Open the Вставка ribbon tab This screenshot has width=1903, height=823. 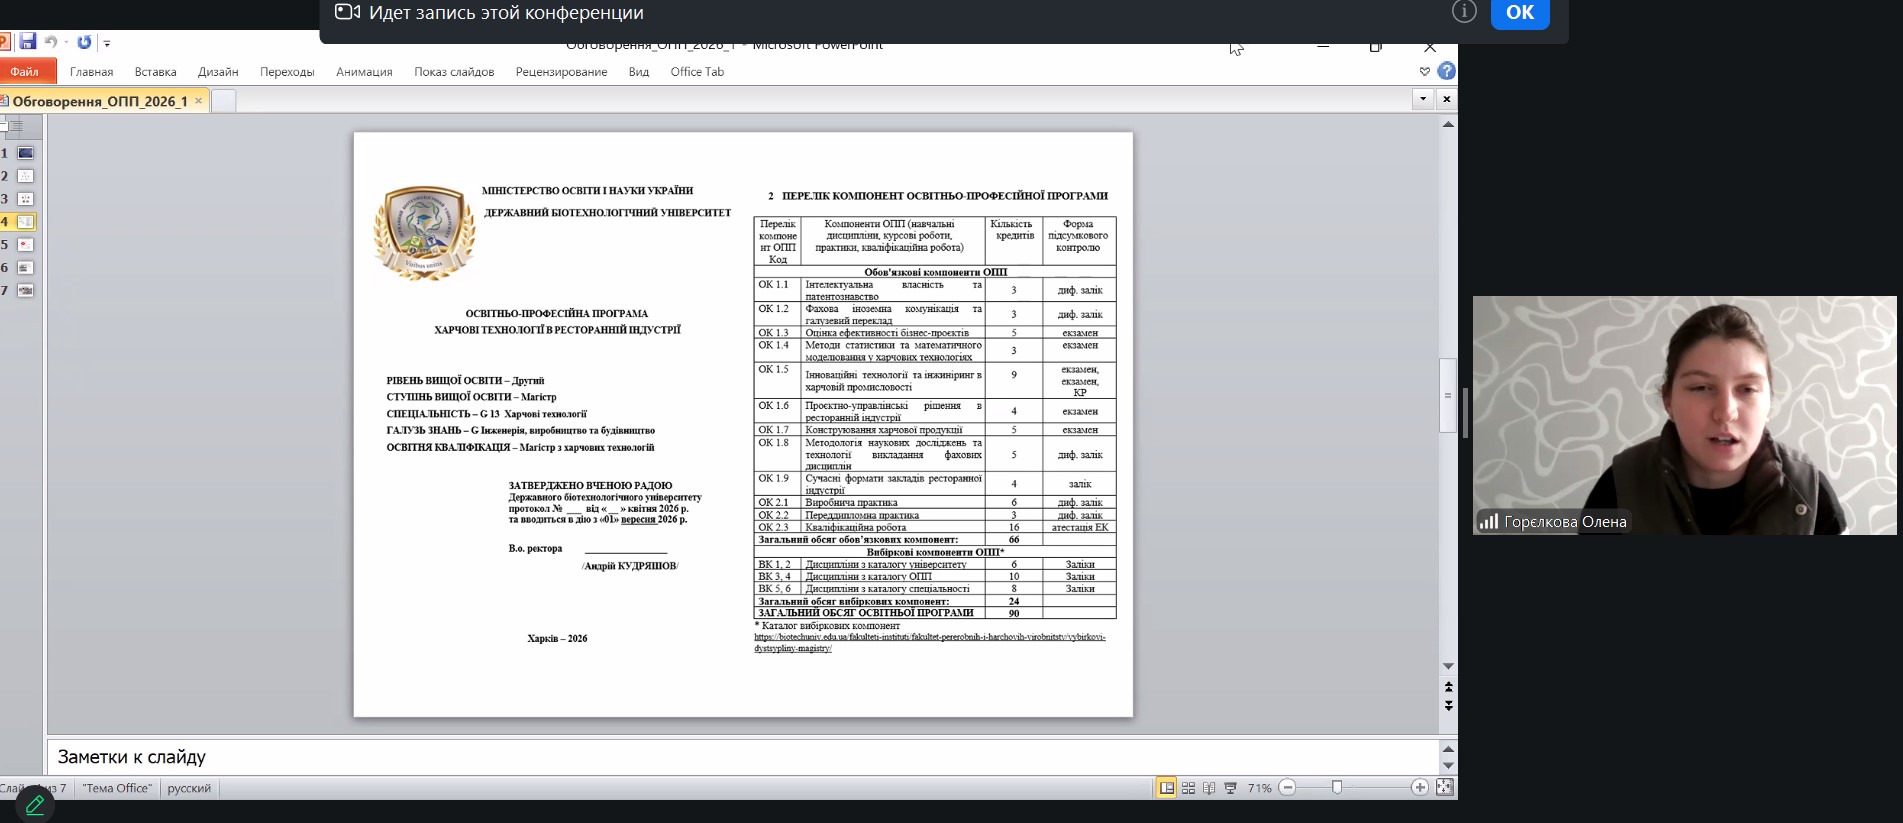[155, 72]
